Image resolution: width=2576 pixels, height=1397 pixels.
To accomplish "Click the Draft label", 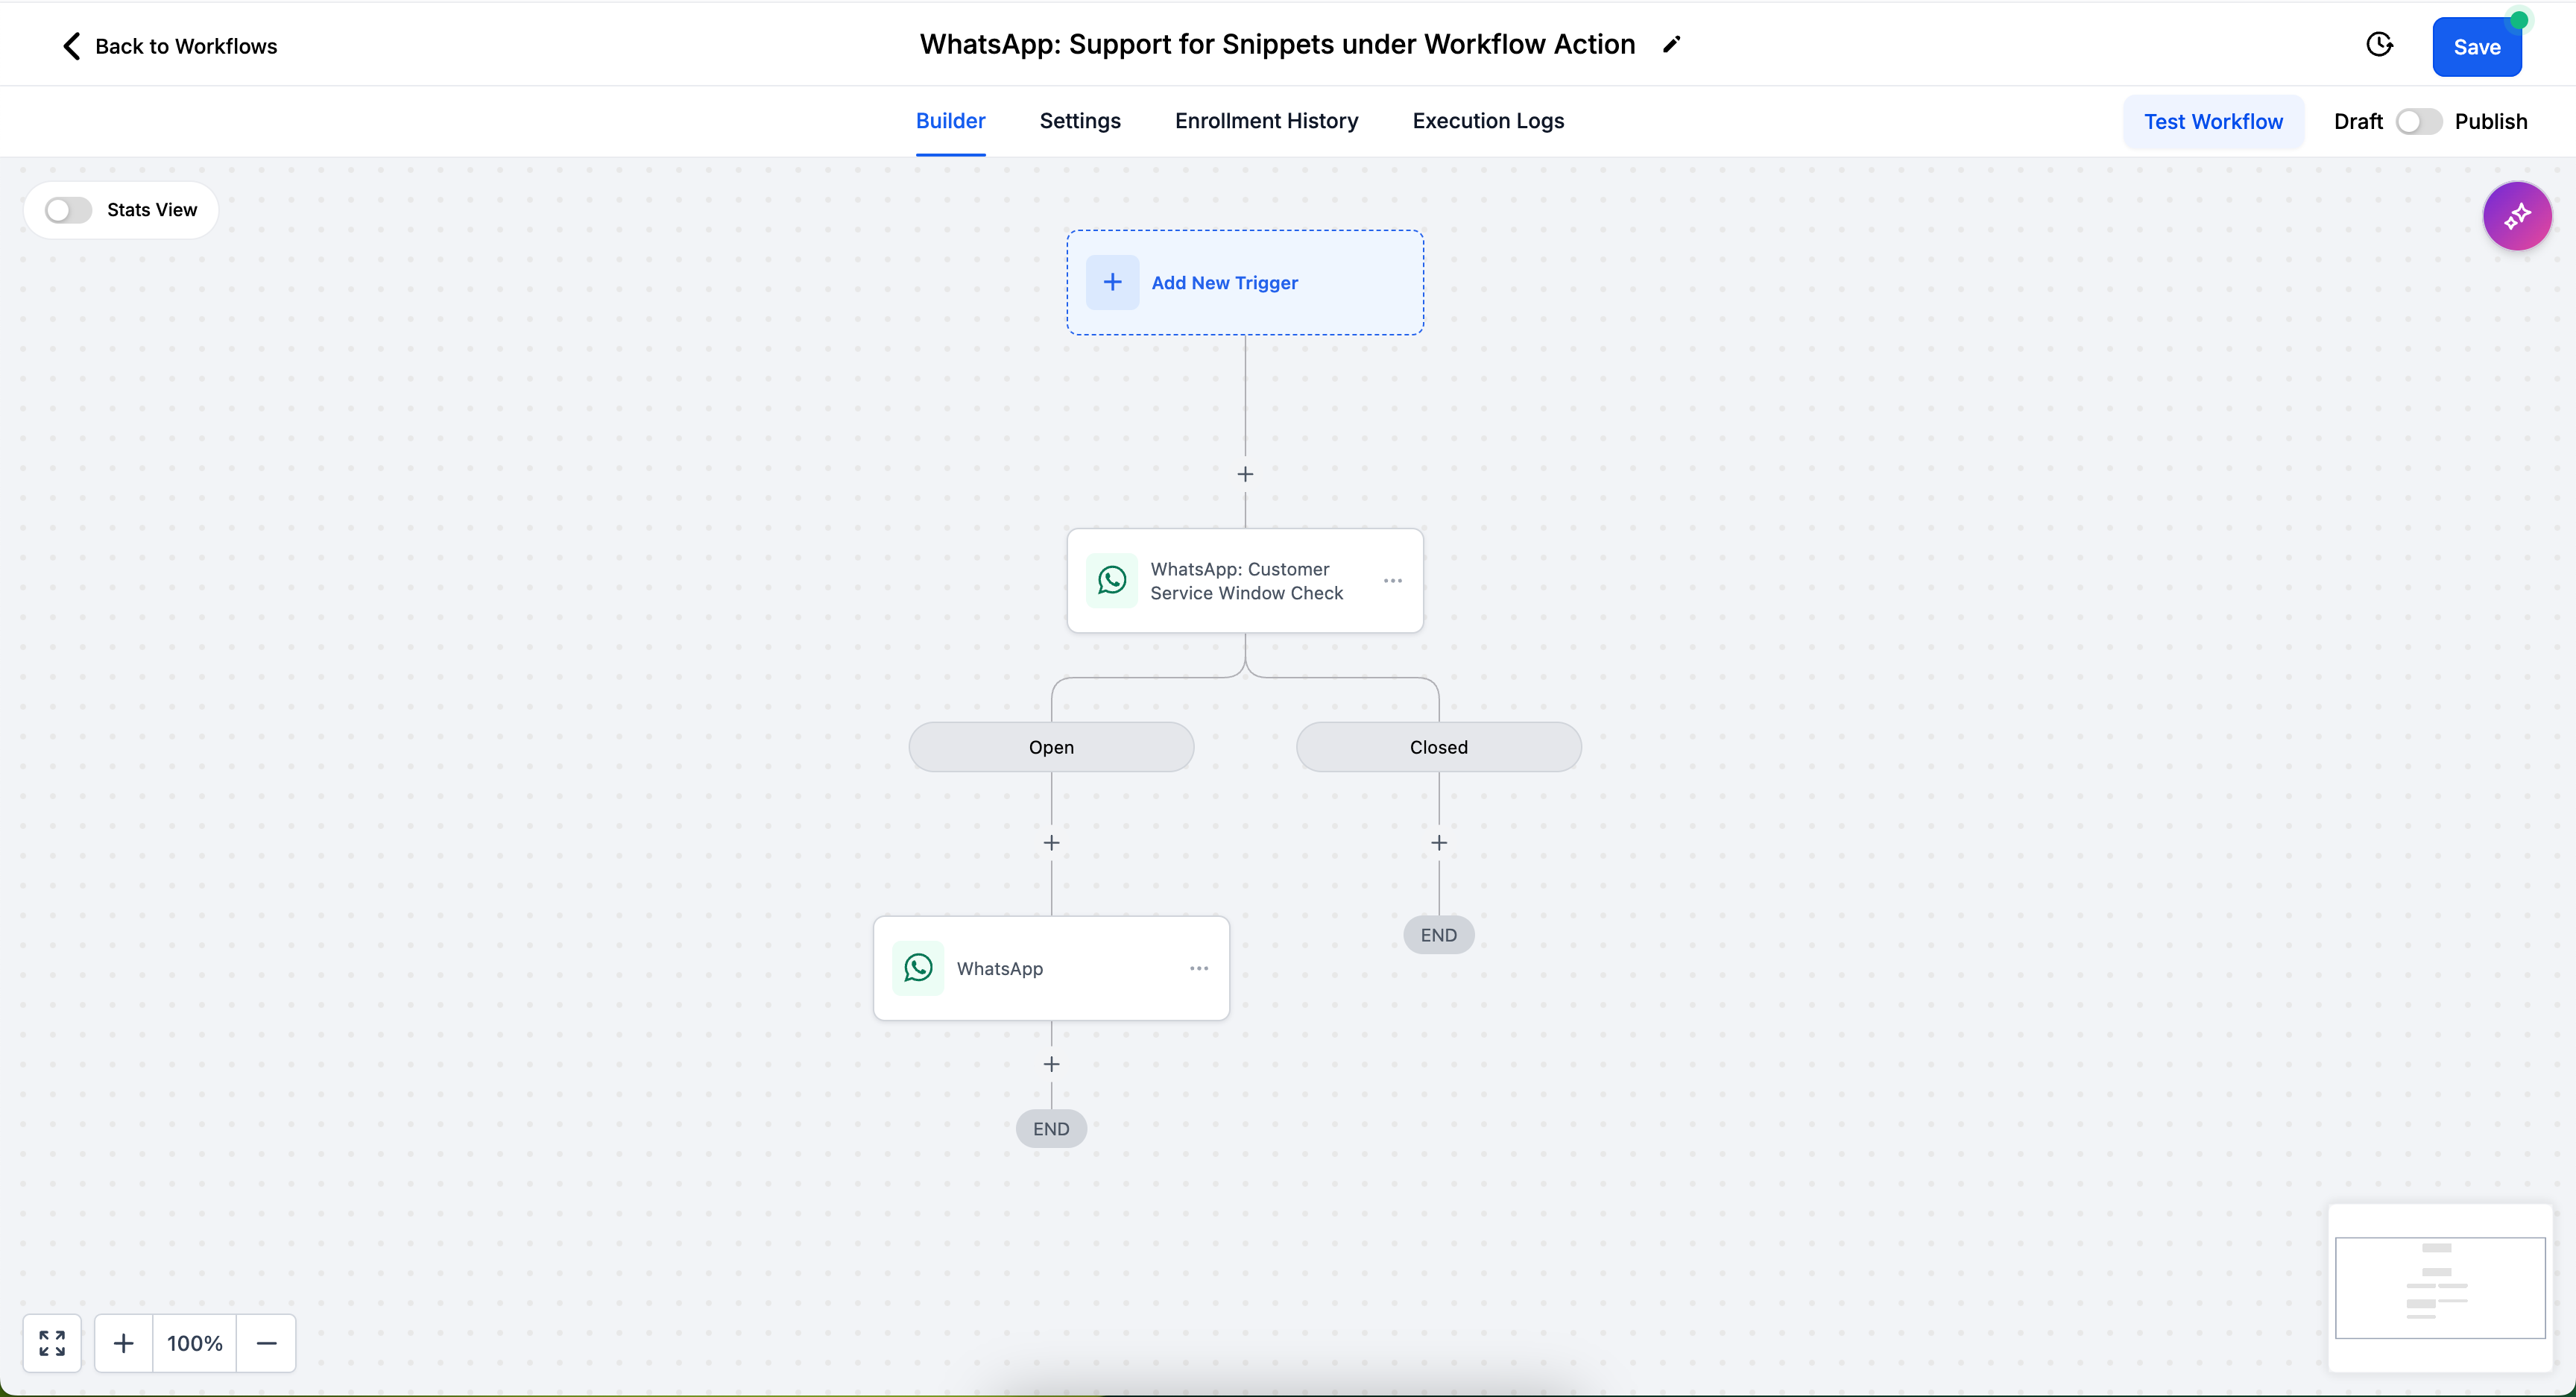I will (x=2358, y=122).
